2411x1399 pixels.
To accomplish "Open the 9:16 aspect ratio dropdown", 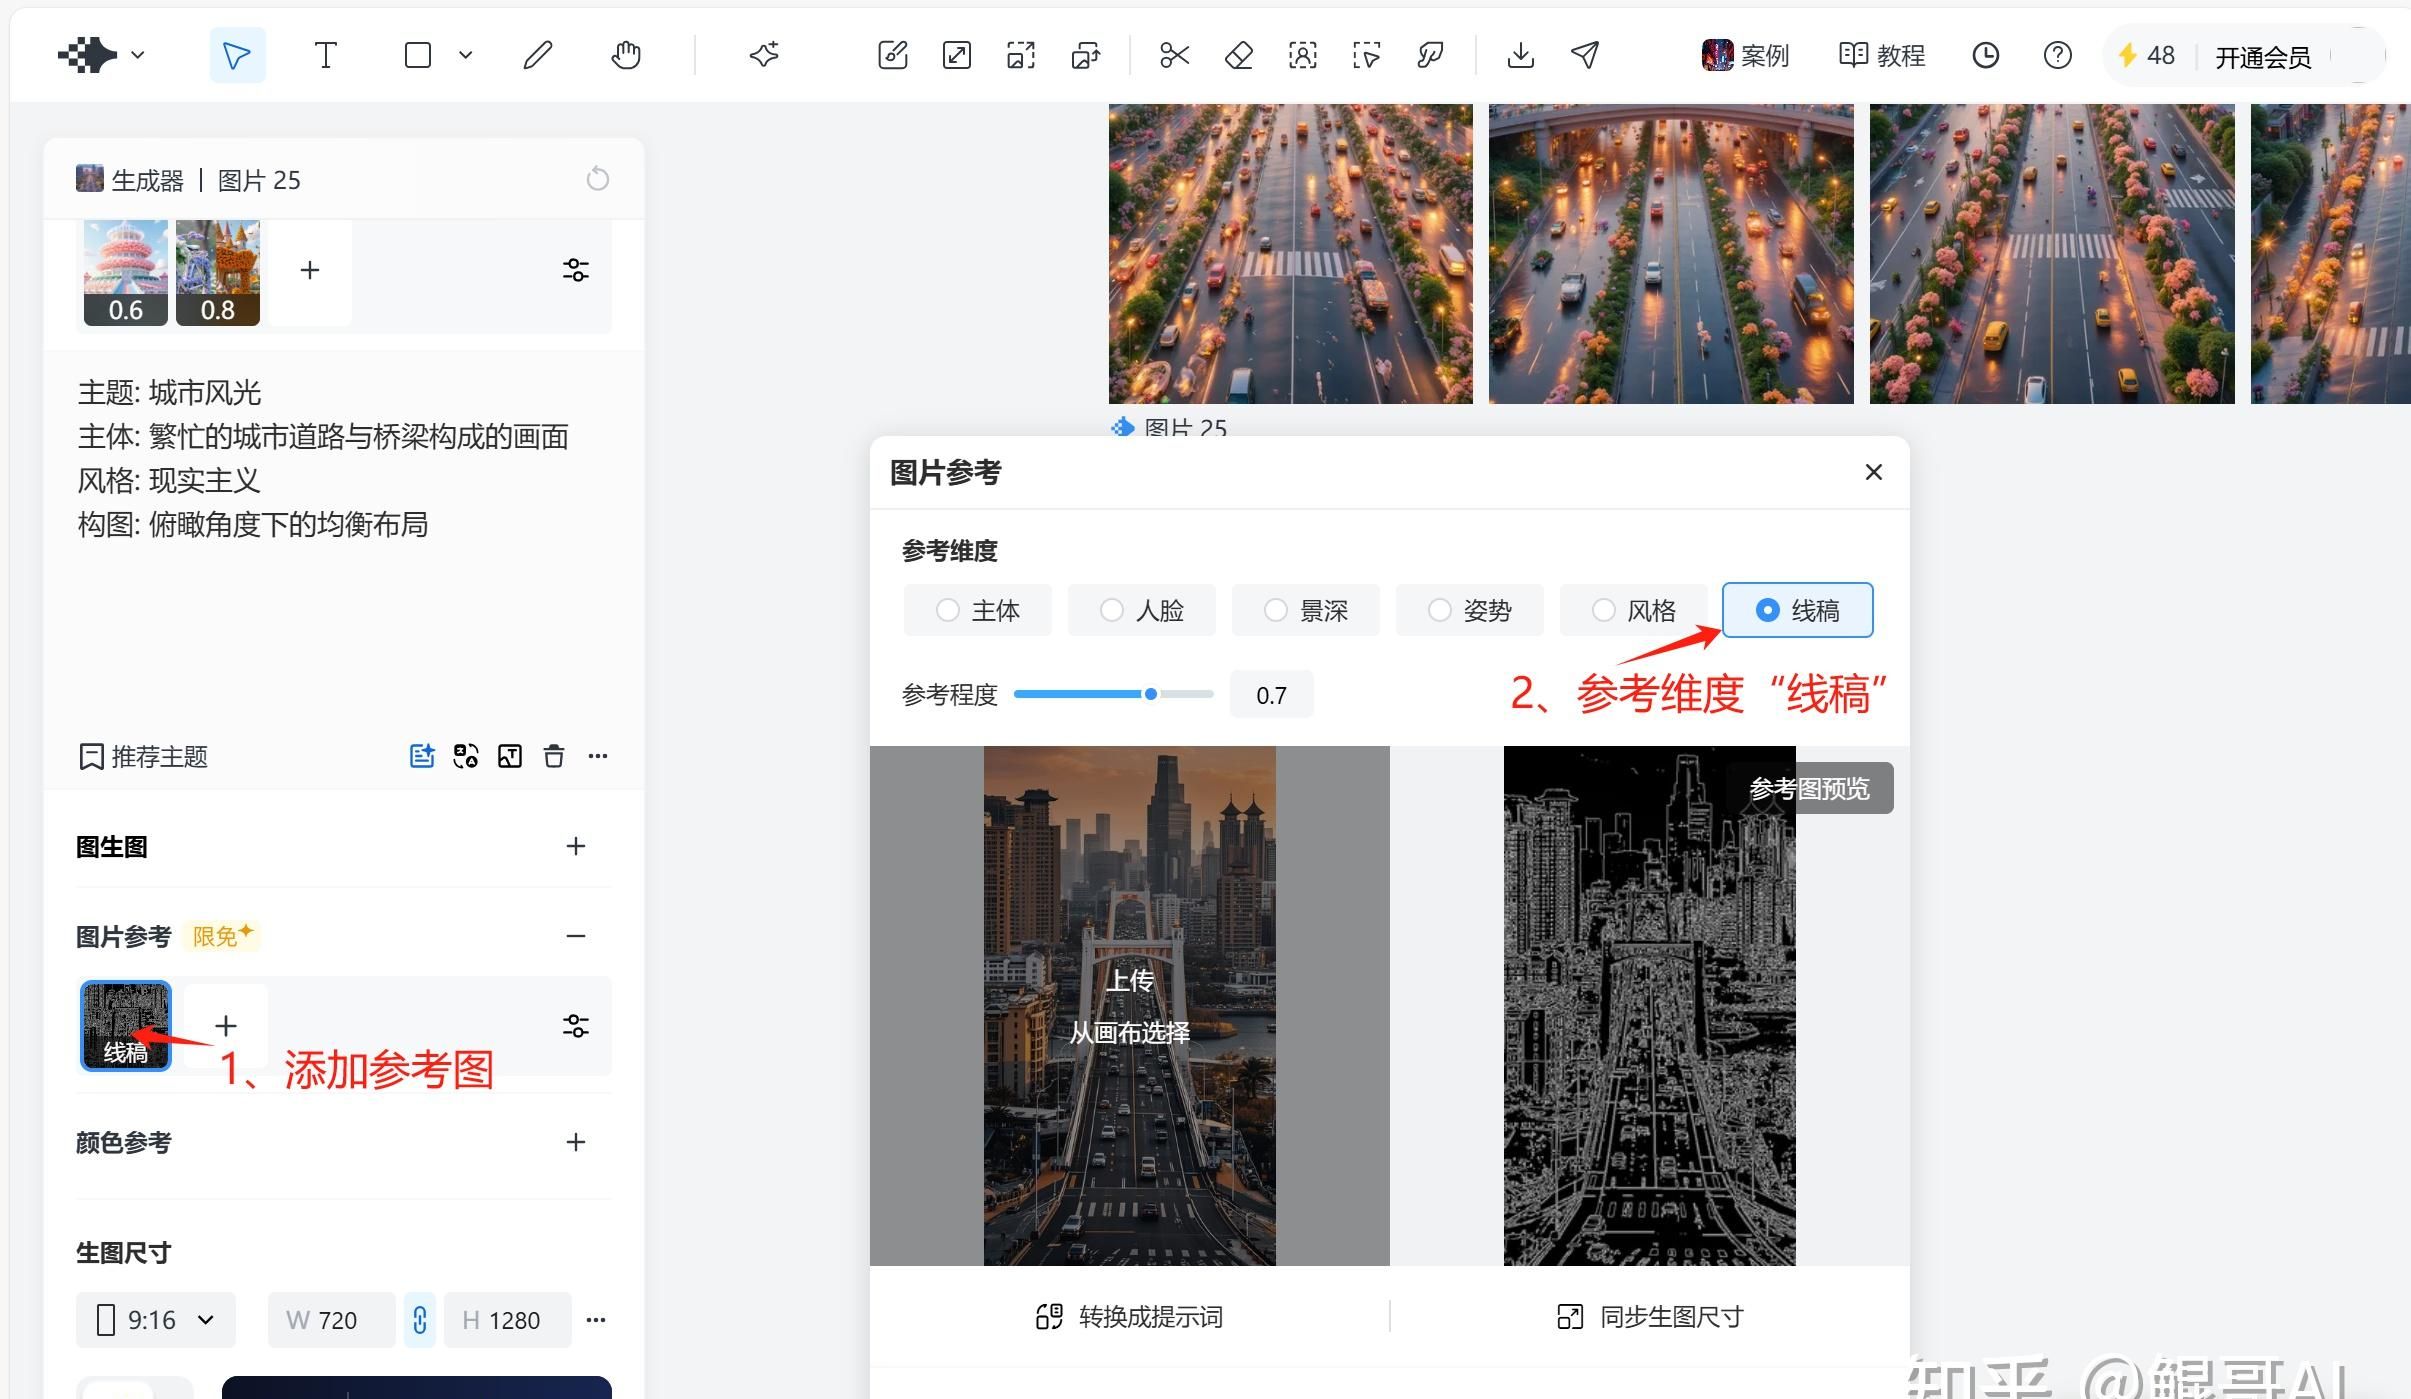I will pos(156,1320).
